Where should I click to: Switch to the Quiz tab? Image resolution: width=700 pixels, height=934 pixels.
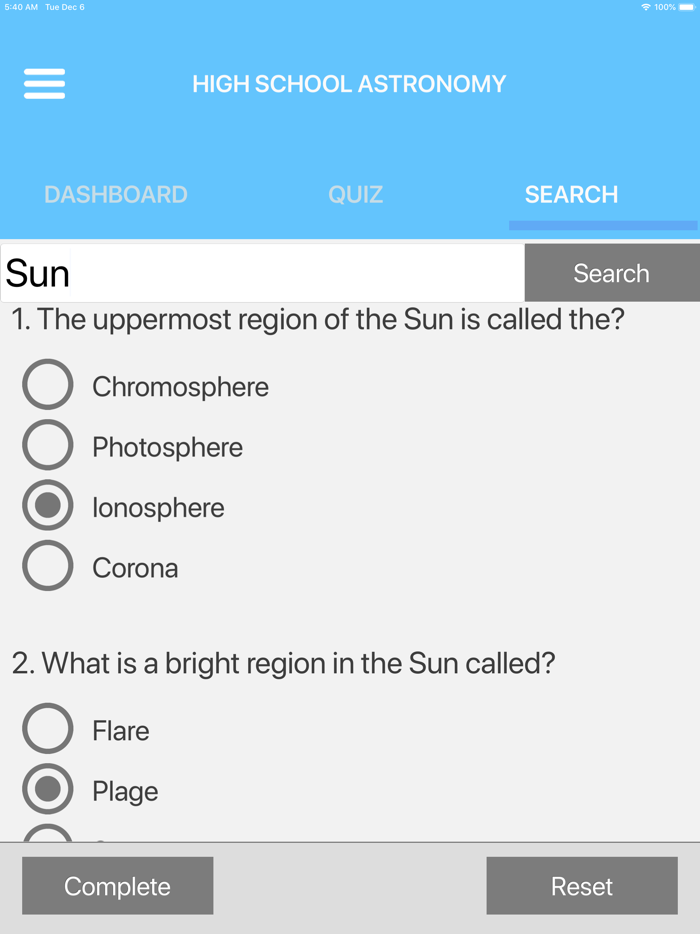coord(355,194)
